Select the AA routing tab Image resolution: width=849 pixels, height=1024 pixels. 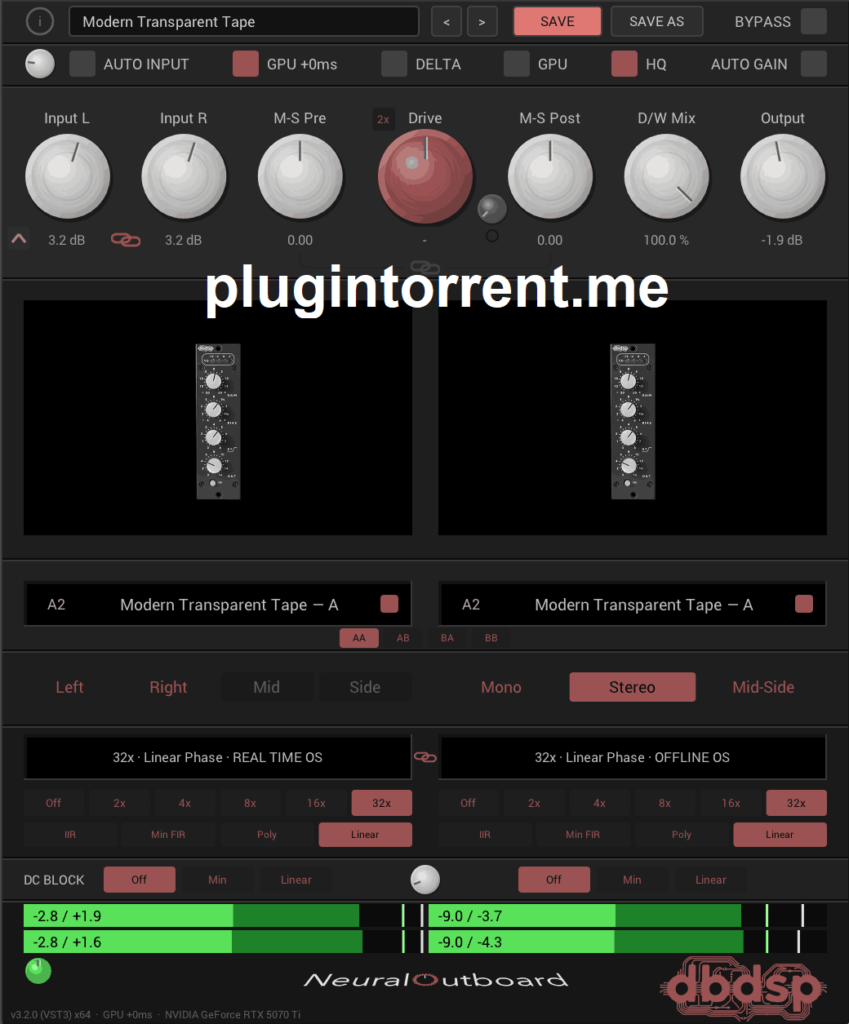(359, 638)
